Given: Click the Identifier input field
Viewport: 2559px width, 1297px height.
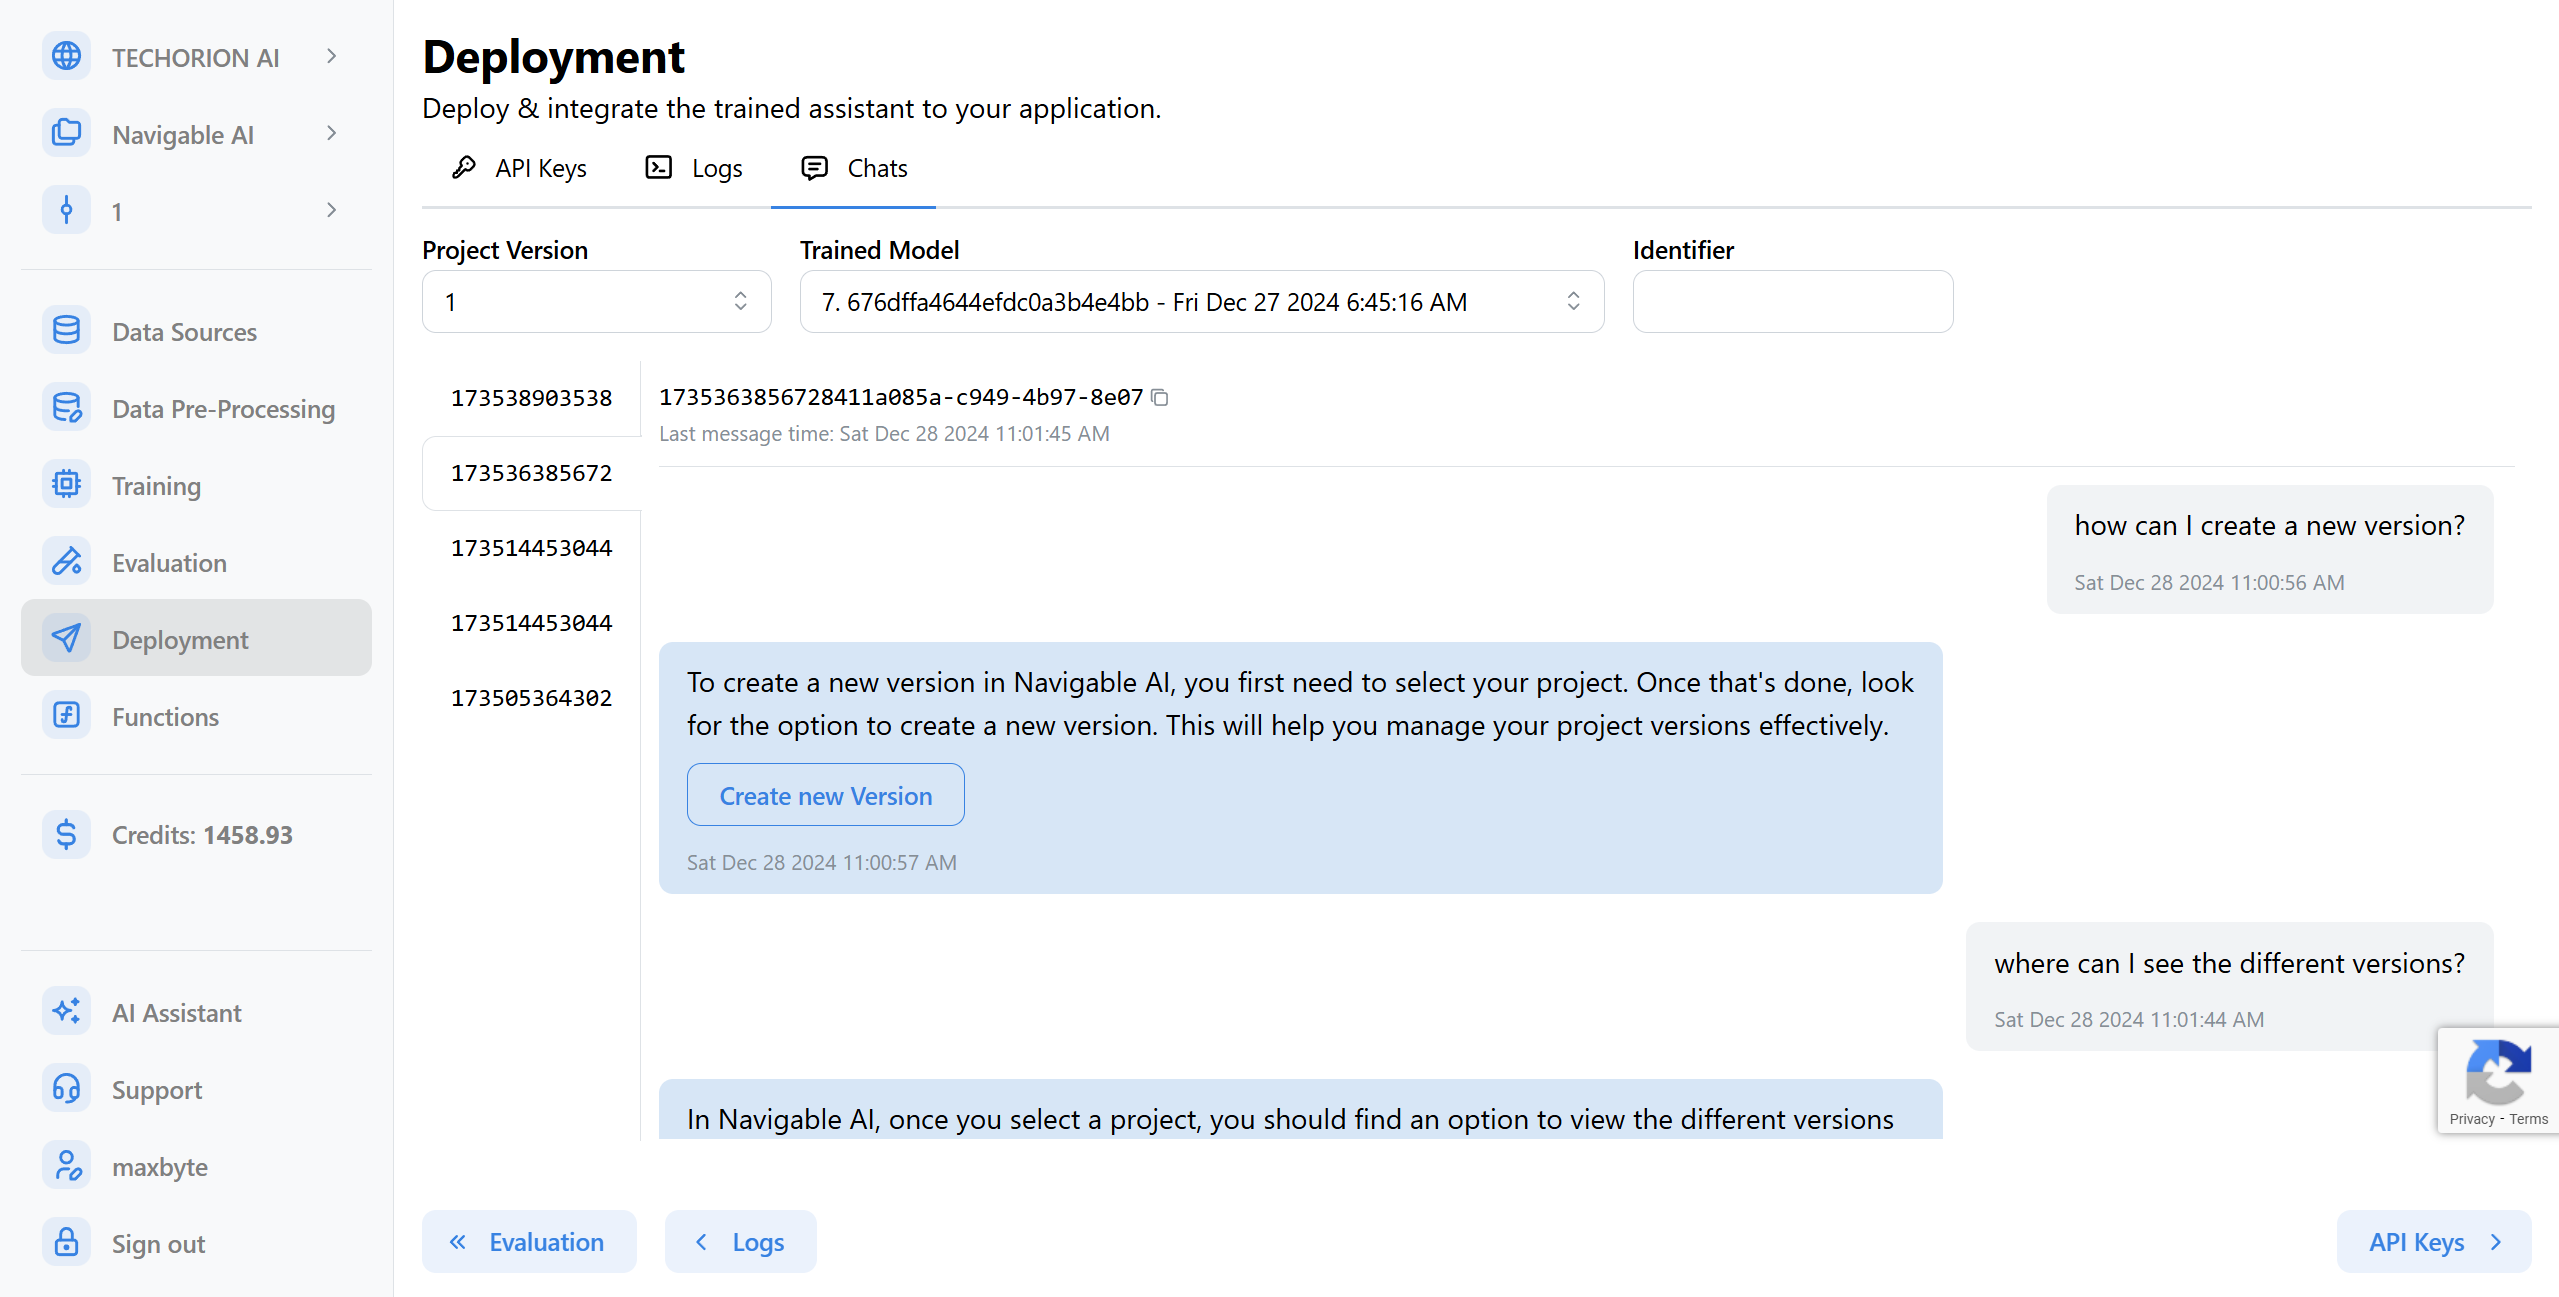Looking at the screenshot, I should (1792, 302).
